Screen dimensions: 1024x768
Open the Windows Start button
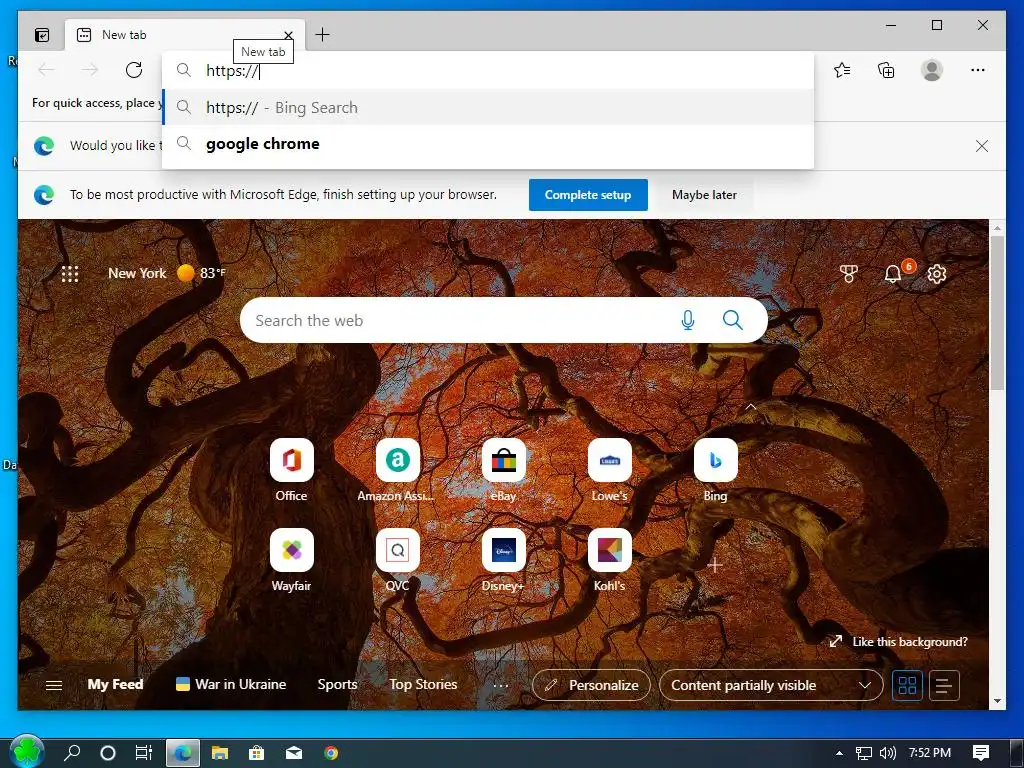pos(27,752)
